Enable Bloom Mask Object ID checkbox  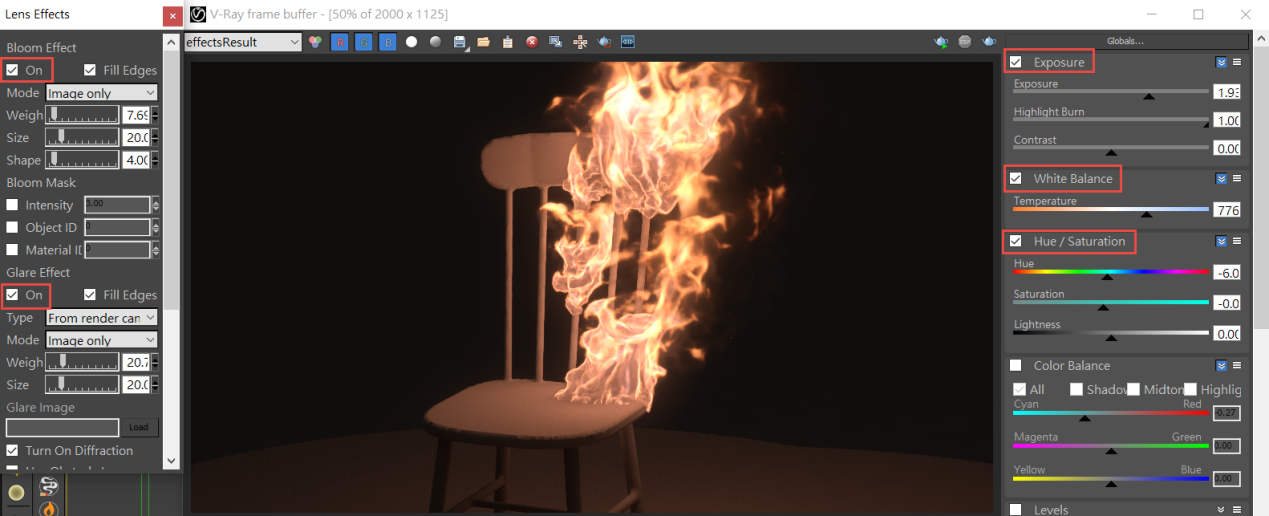(x=12, y=227)
